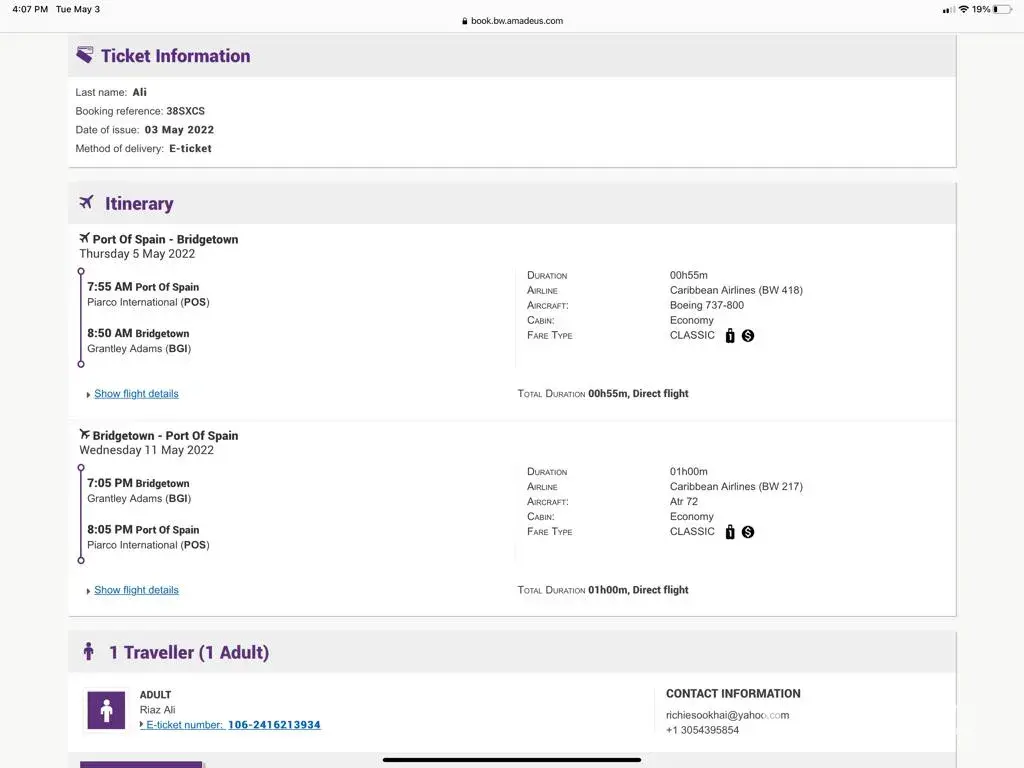Click the purple adult traveller avatar icon

(106, 710)
